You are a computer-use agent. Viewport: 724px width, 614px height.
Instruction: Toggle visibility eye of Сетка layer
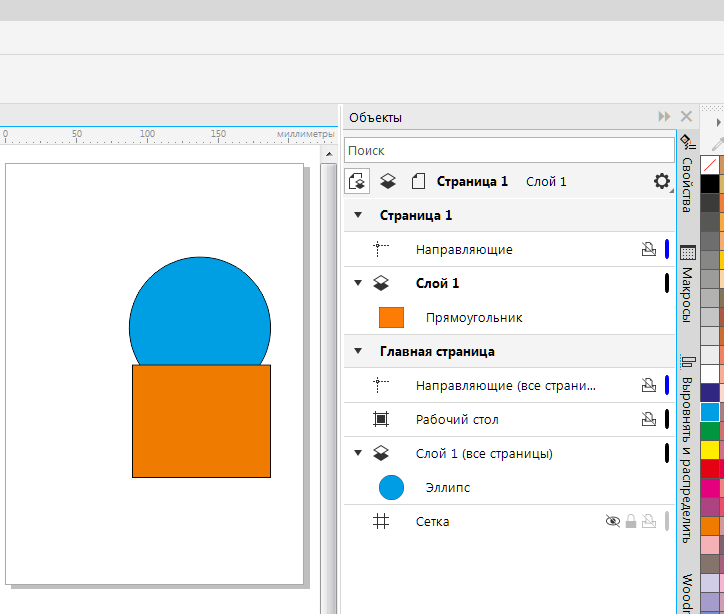(x=613, y=521)
